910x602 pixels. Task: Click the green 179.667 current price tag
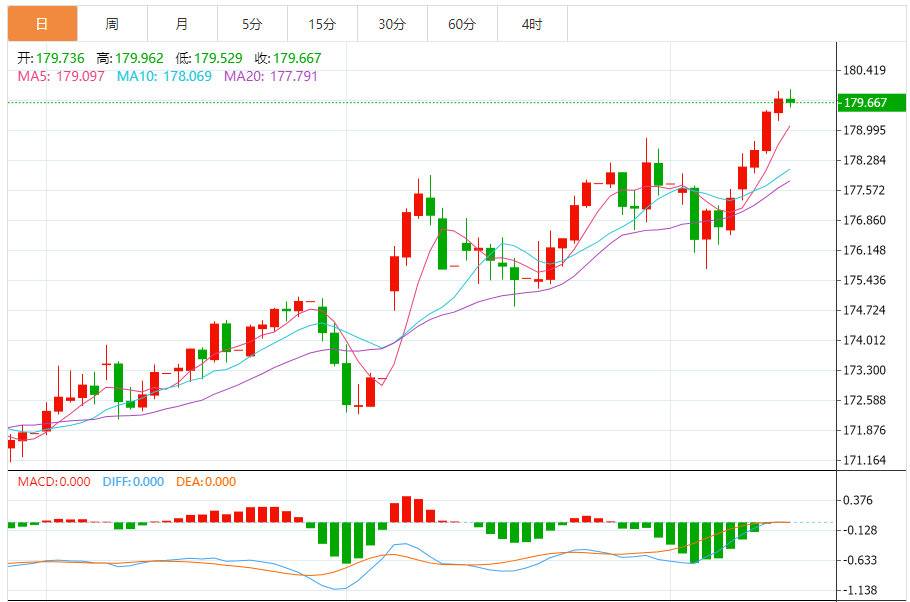click(x=871, y=103)
